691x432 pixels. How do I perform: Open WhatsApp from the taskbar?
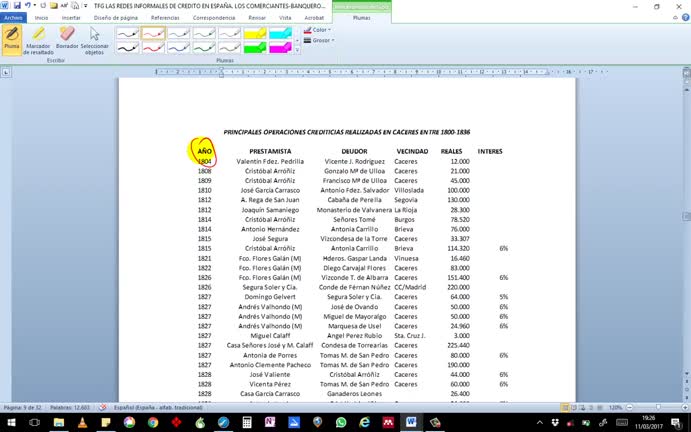point(341,423)
